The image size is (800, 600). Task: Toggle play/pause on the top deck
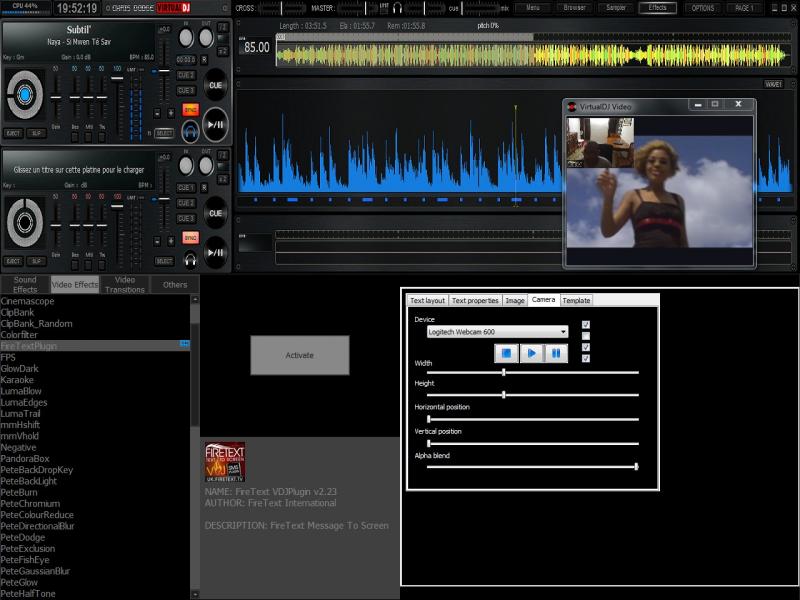coord(215,125)
